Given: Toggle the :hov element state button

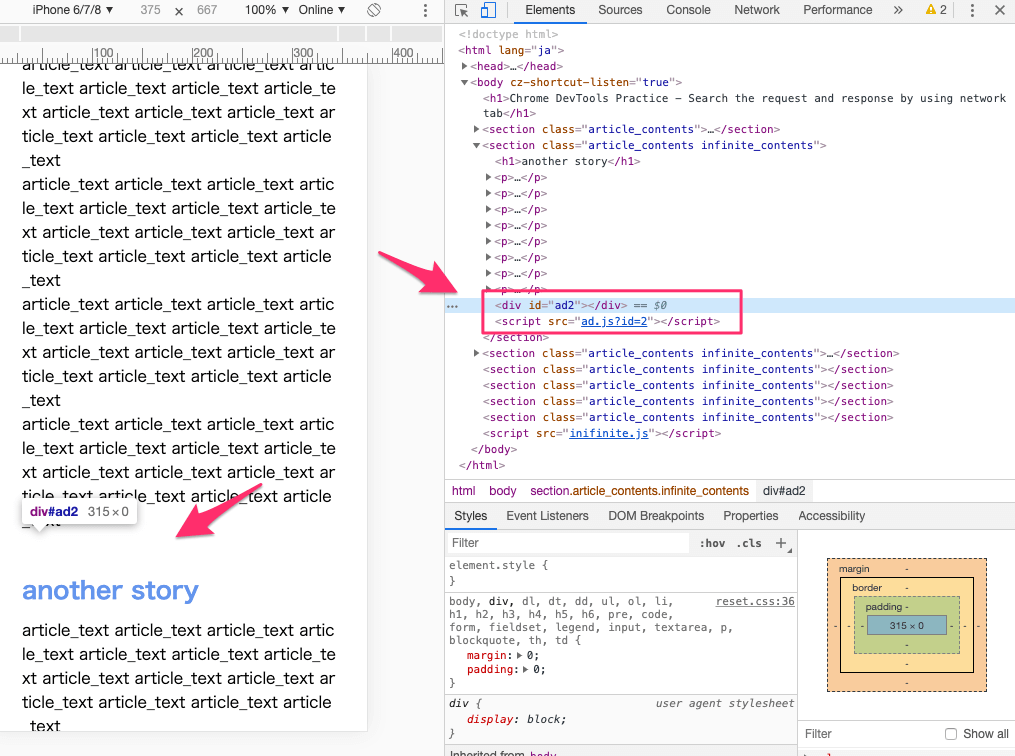Looking at the screenshot, I should 713,543.
